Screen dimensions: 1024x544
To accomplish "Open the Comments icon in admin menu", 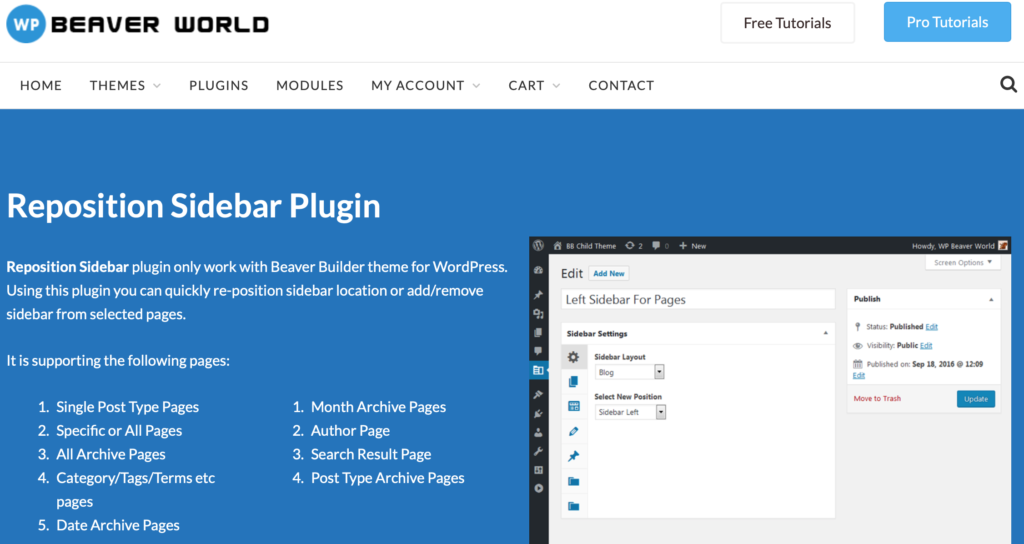I will pyautogui.click(x=538, y=351).
